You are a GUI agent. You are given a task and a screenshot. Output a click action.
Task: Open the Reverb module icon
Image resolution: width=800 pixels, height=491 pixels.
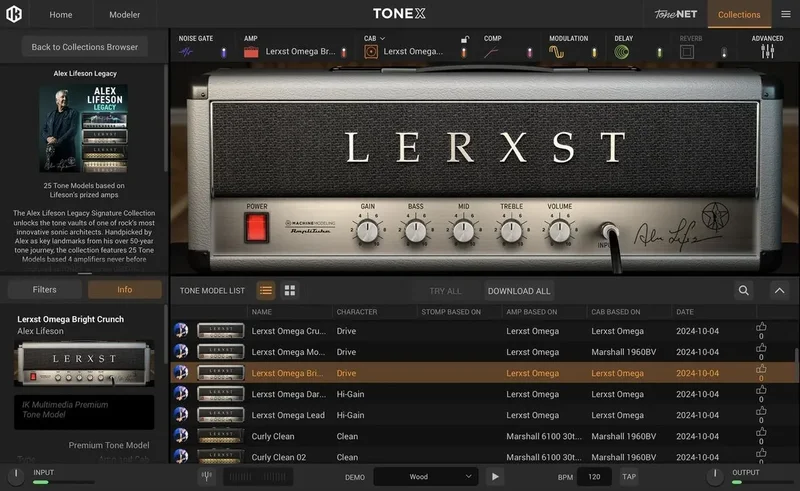point(687,52)
